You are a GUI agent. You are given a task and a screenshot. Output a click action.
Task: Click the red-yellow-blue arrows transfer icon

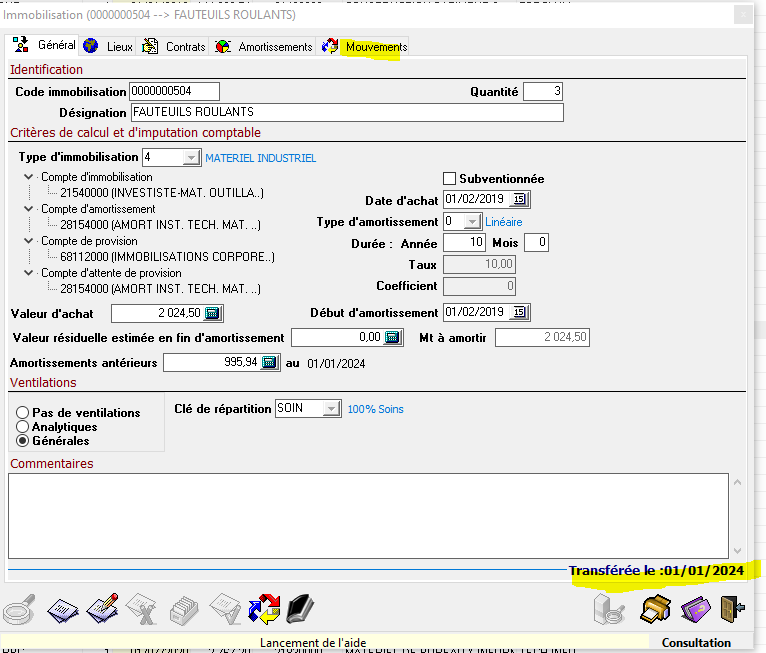264,608
